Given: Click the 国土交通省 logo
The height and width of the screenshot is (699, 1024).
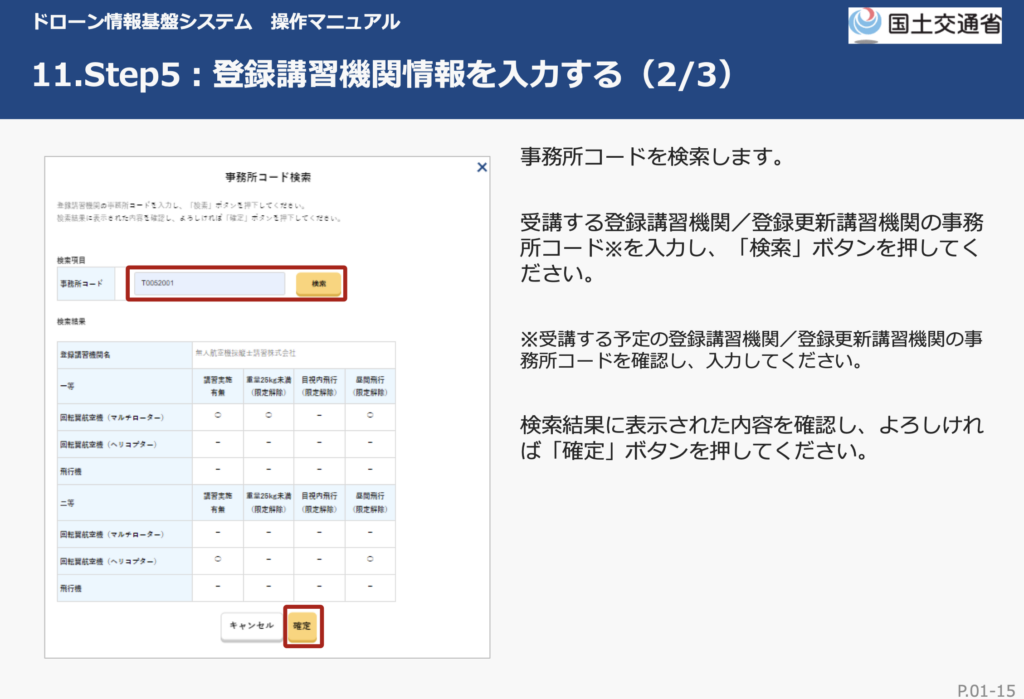Looking at the screenshot, I should (x=924, y=24).
